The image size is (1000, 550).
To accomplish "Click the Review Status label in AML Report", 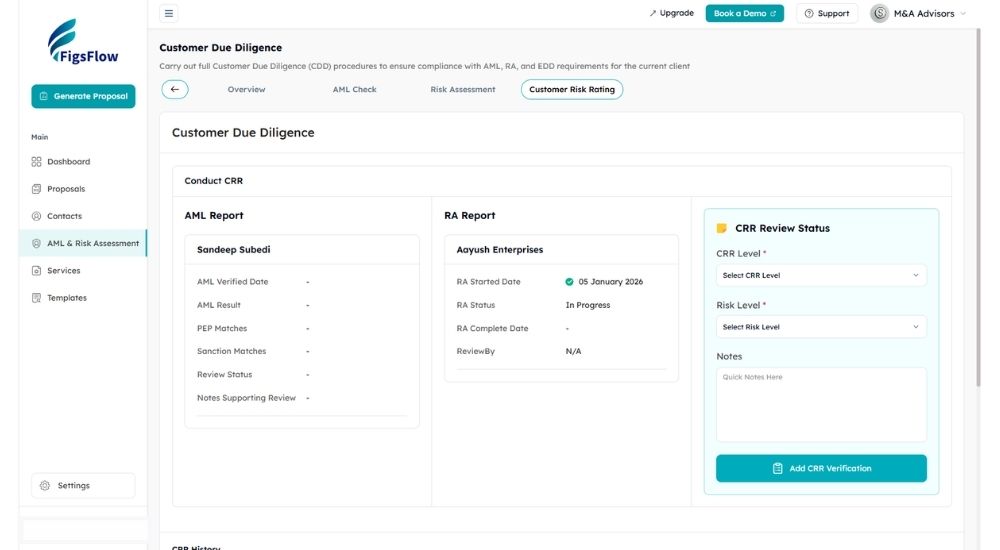I will click(x=224, y=375).
